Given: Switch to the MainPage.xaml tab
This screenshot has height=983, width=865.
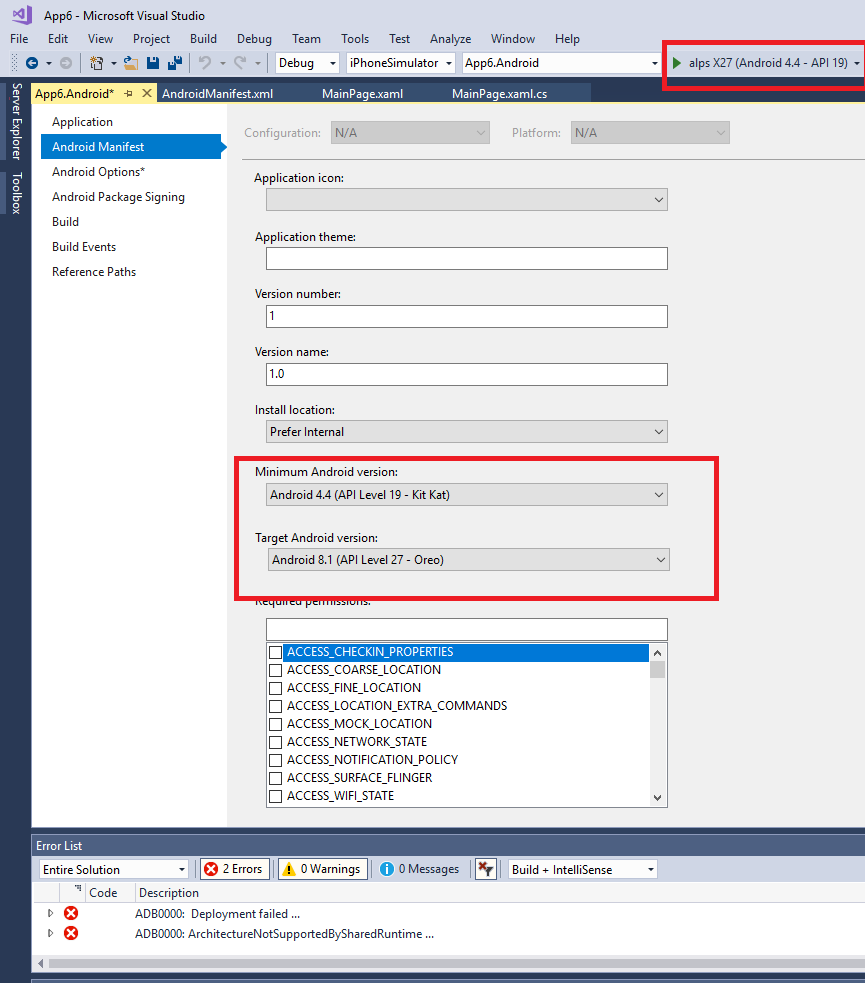Looking at the screenshot, I should pyautogui.click(x=362, y=93).
